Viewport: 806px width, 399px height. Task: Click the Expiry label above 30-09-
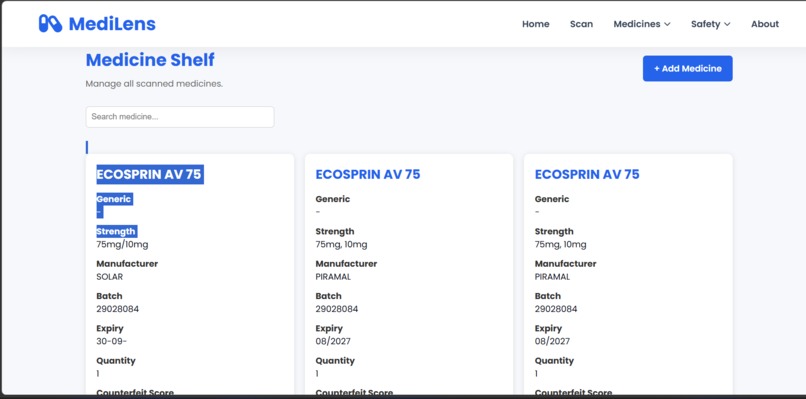[110, 328]
